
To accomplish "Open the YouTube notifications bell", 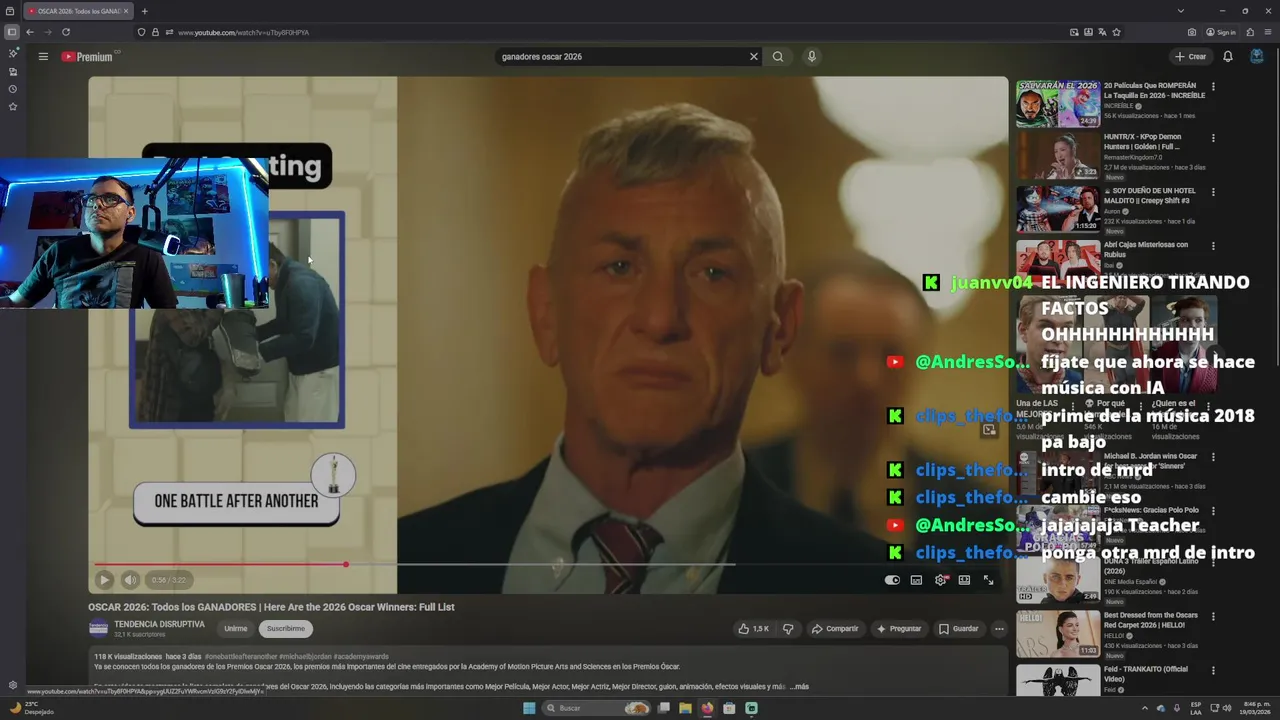I will point(1228,57).
